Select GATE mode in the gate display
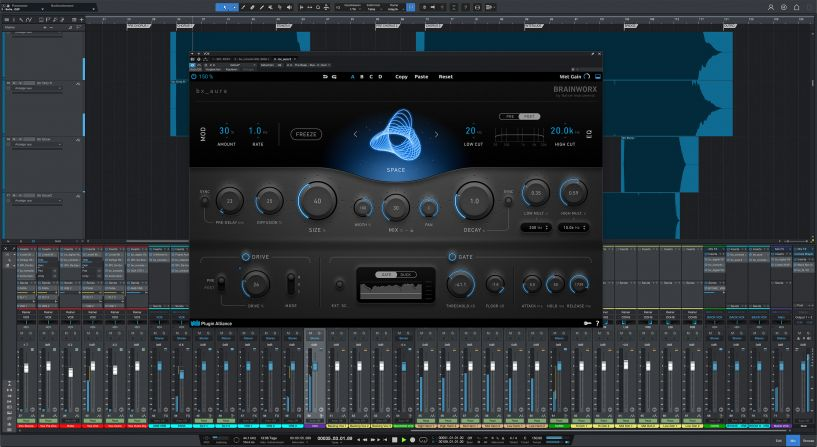This screenshot has width=817, height=447. [x=386, y=275]
